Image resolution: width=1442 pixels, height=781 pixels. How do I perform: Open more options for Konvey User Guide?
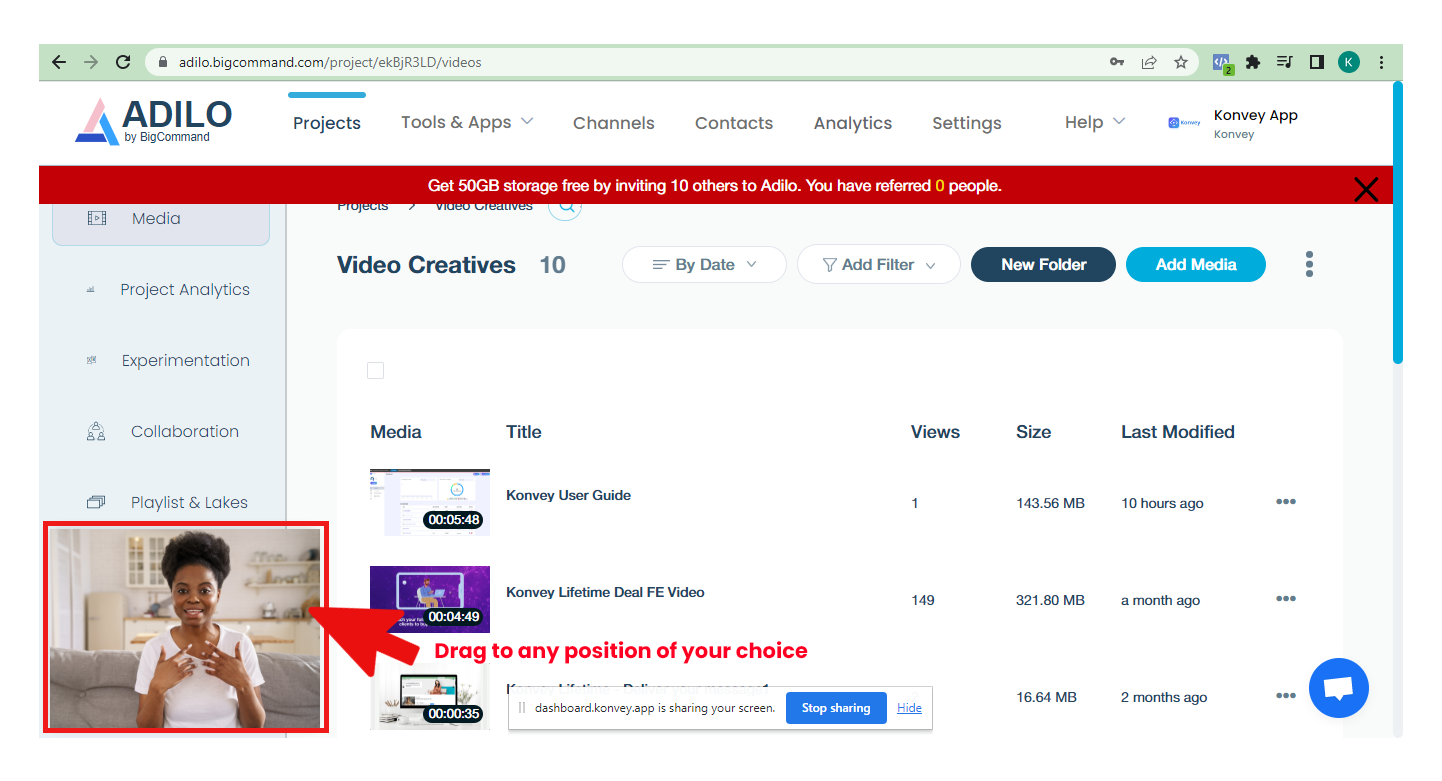point(1286,502)
